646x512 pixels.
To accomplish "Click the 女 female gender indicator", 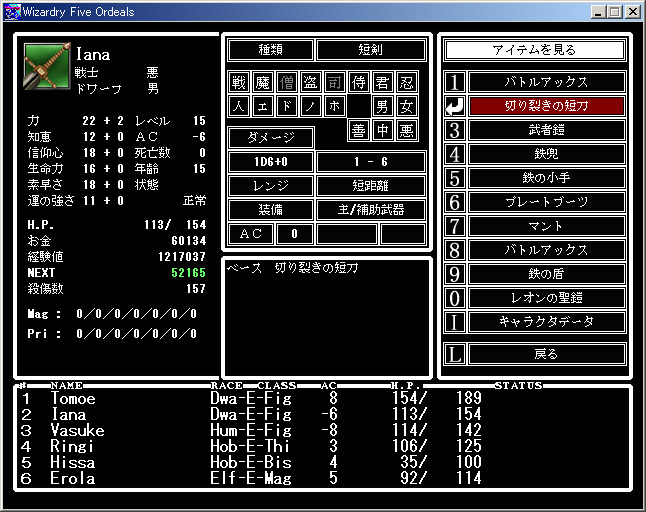I will tap(406, 106).
